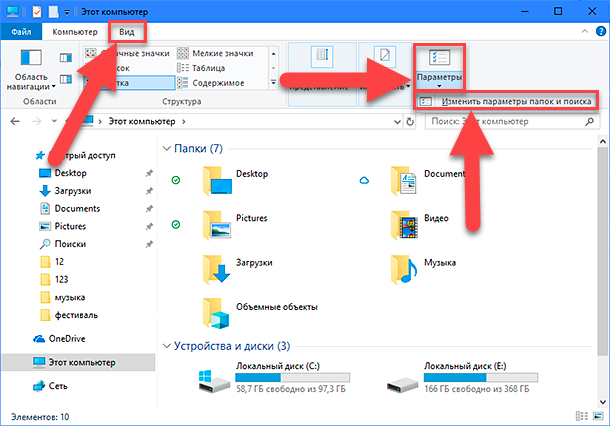Screen dimensions: 610x426
Task: Unpin Pictures using its pin icon
Action: [x=149, y=226]
